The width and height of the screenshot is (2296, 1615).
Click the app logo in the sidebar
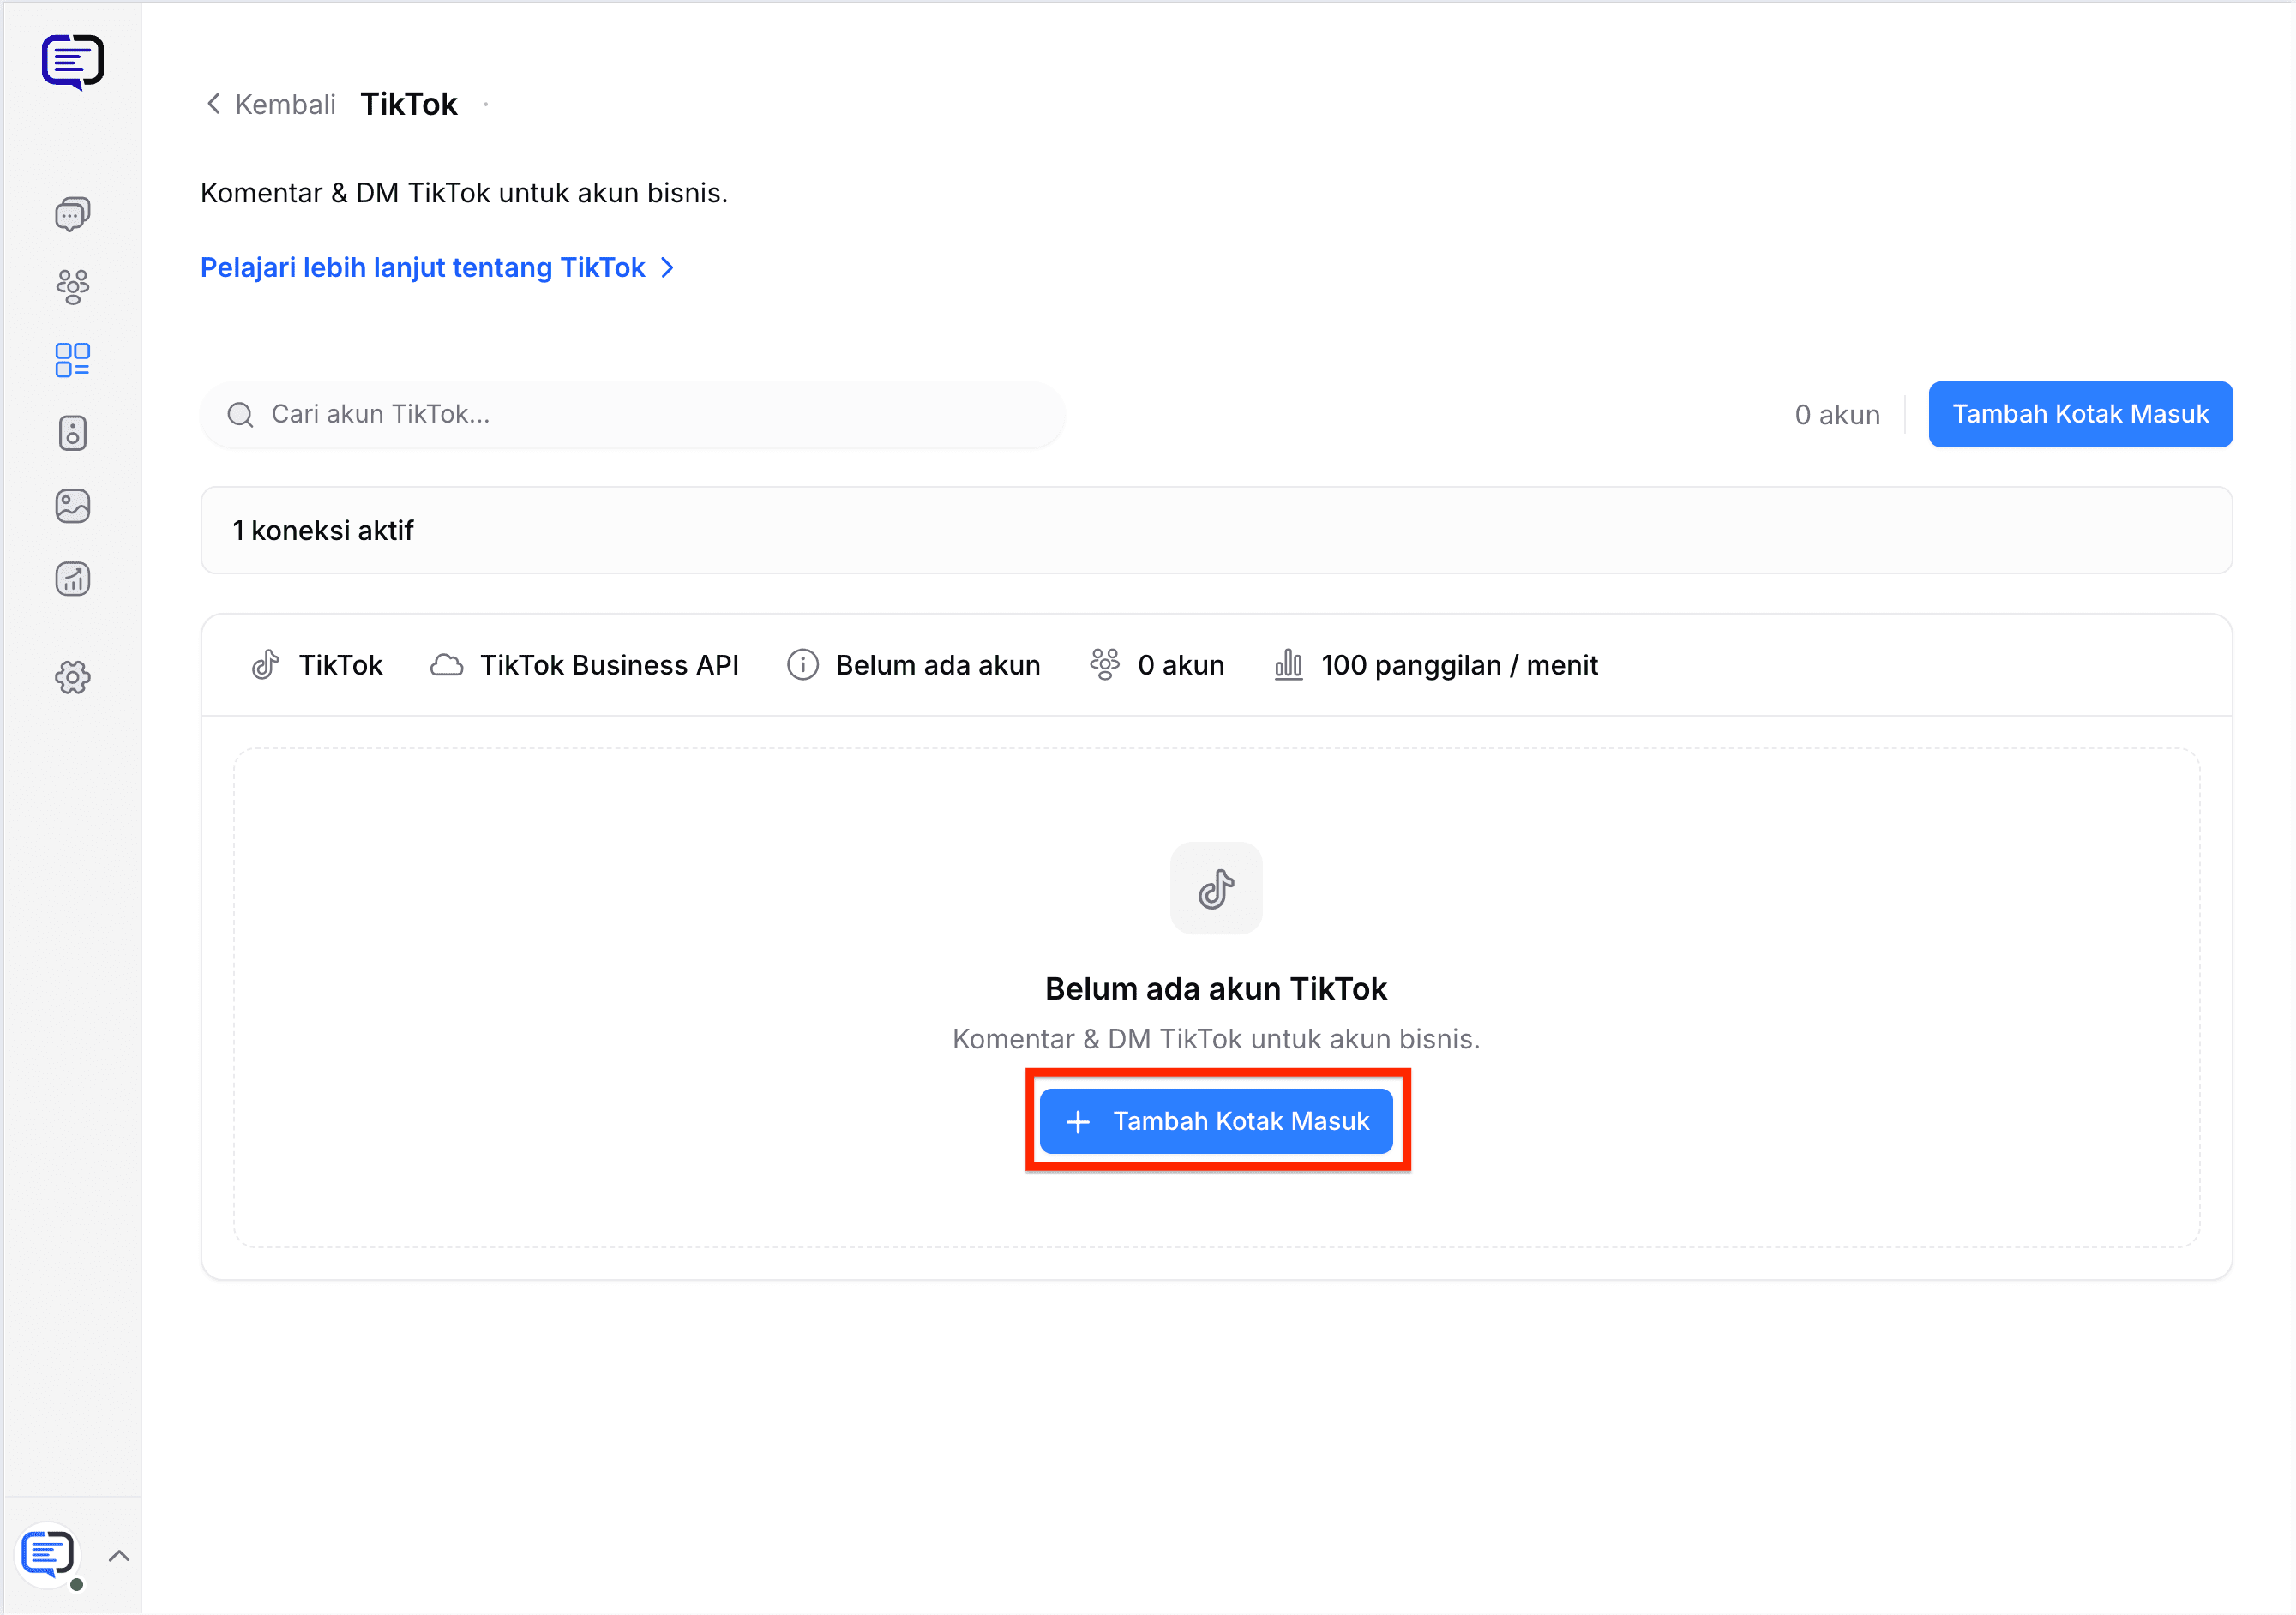coord(73,62)
